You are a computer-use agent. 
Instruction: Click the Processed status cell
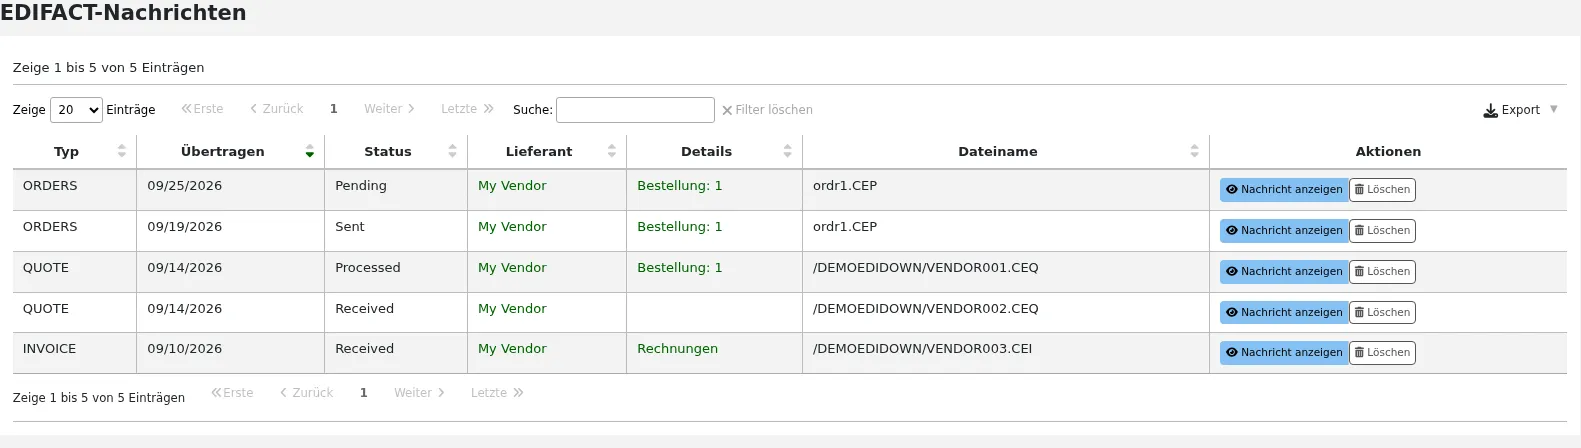[396, 272]
